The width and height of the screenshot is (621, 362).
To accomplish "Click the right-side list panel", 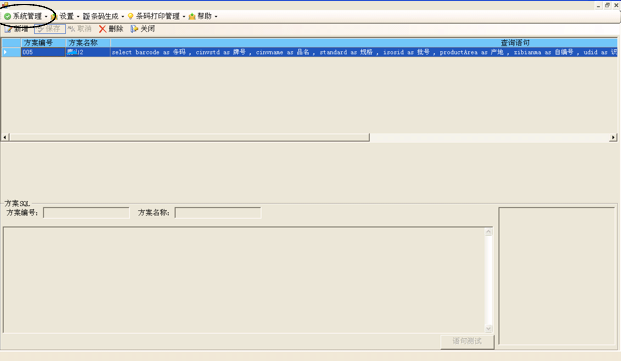I will pyautogui.click(x=557, y=276).
